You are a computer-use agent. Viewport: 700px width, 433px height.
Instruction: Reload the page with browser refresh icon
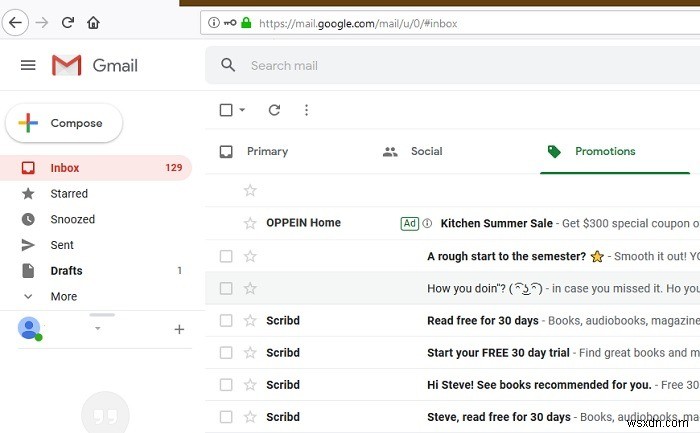(68, 22)
